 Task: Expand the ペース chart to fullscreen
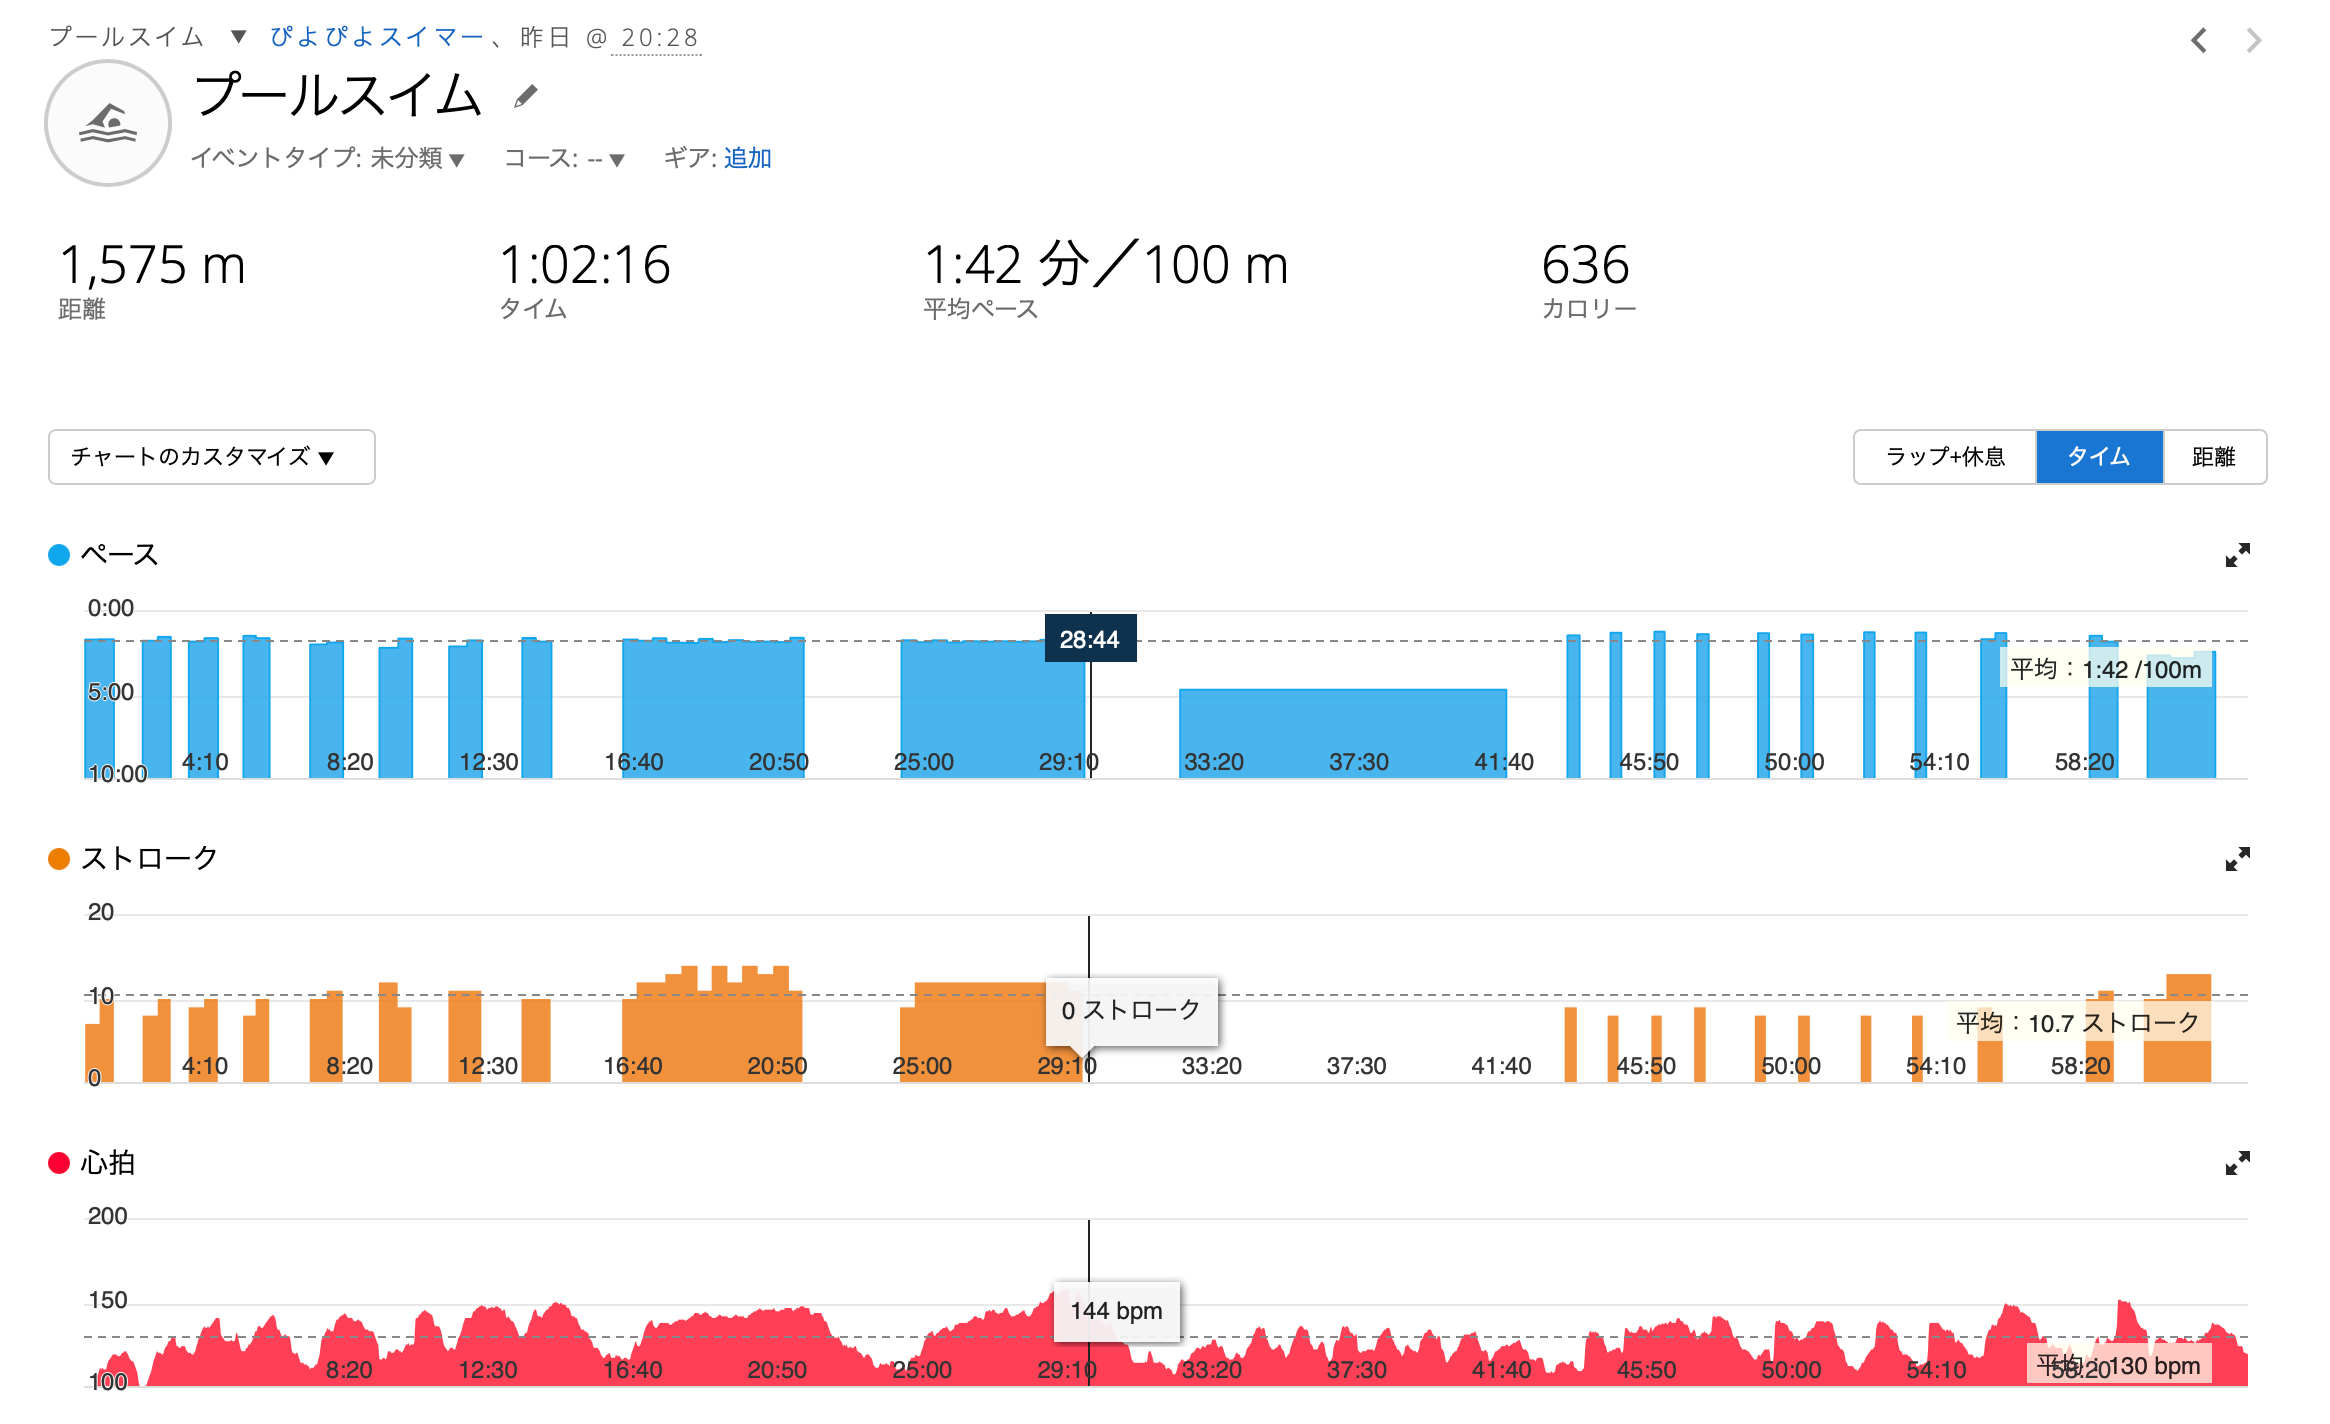(x=2237, y=555)
